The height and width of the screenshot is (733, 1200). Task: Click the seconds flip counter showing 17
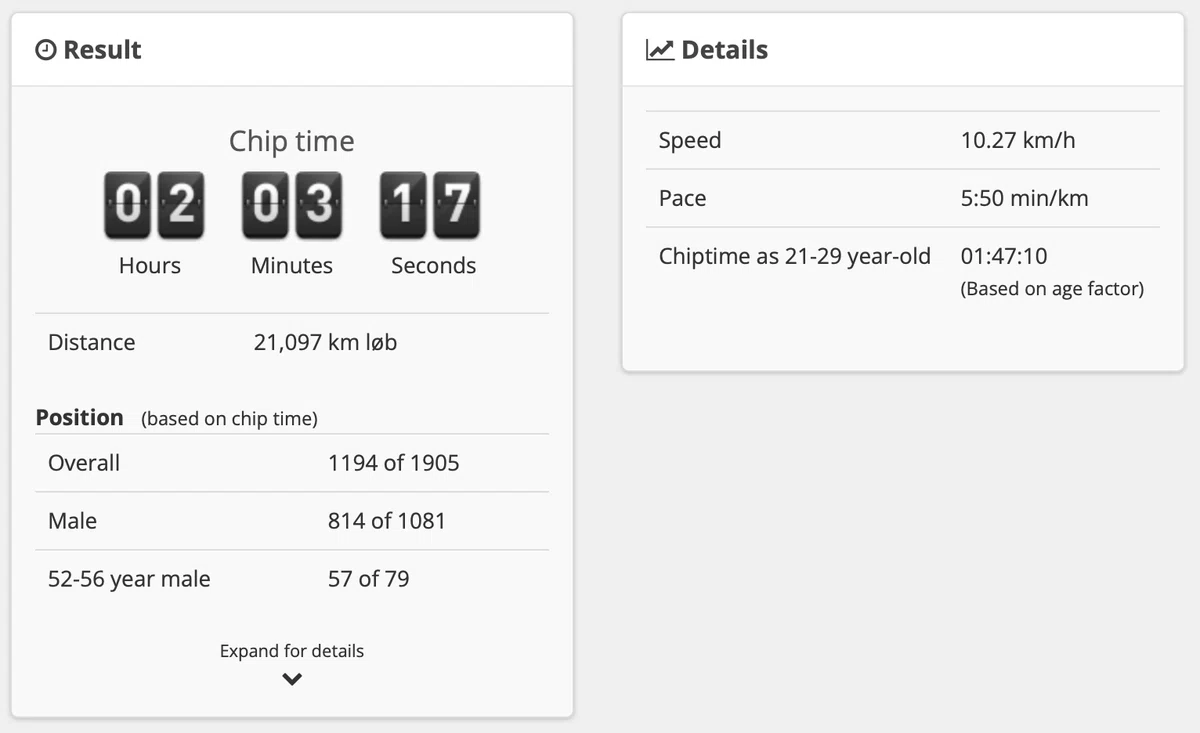430,205
